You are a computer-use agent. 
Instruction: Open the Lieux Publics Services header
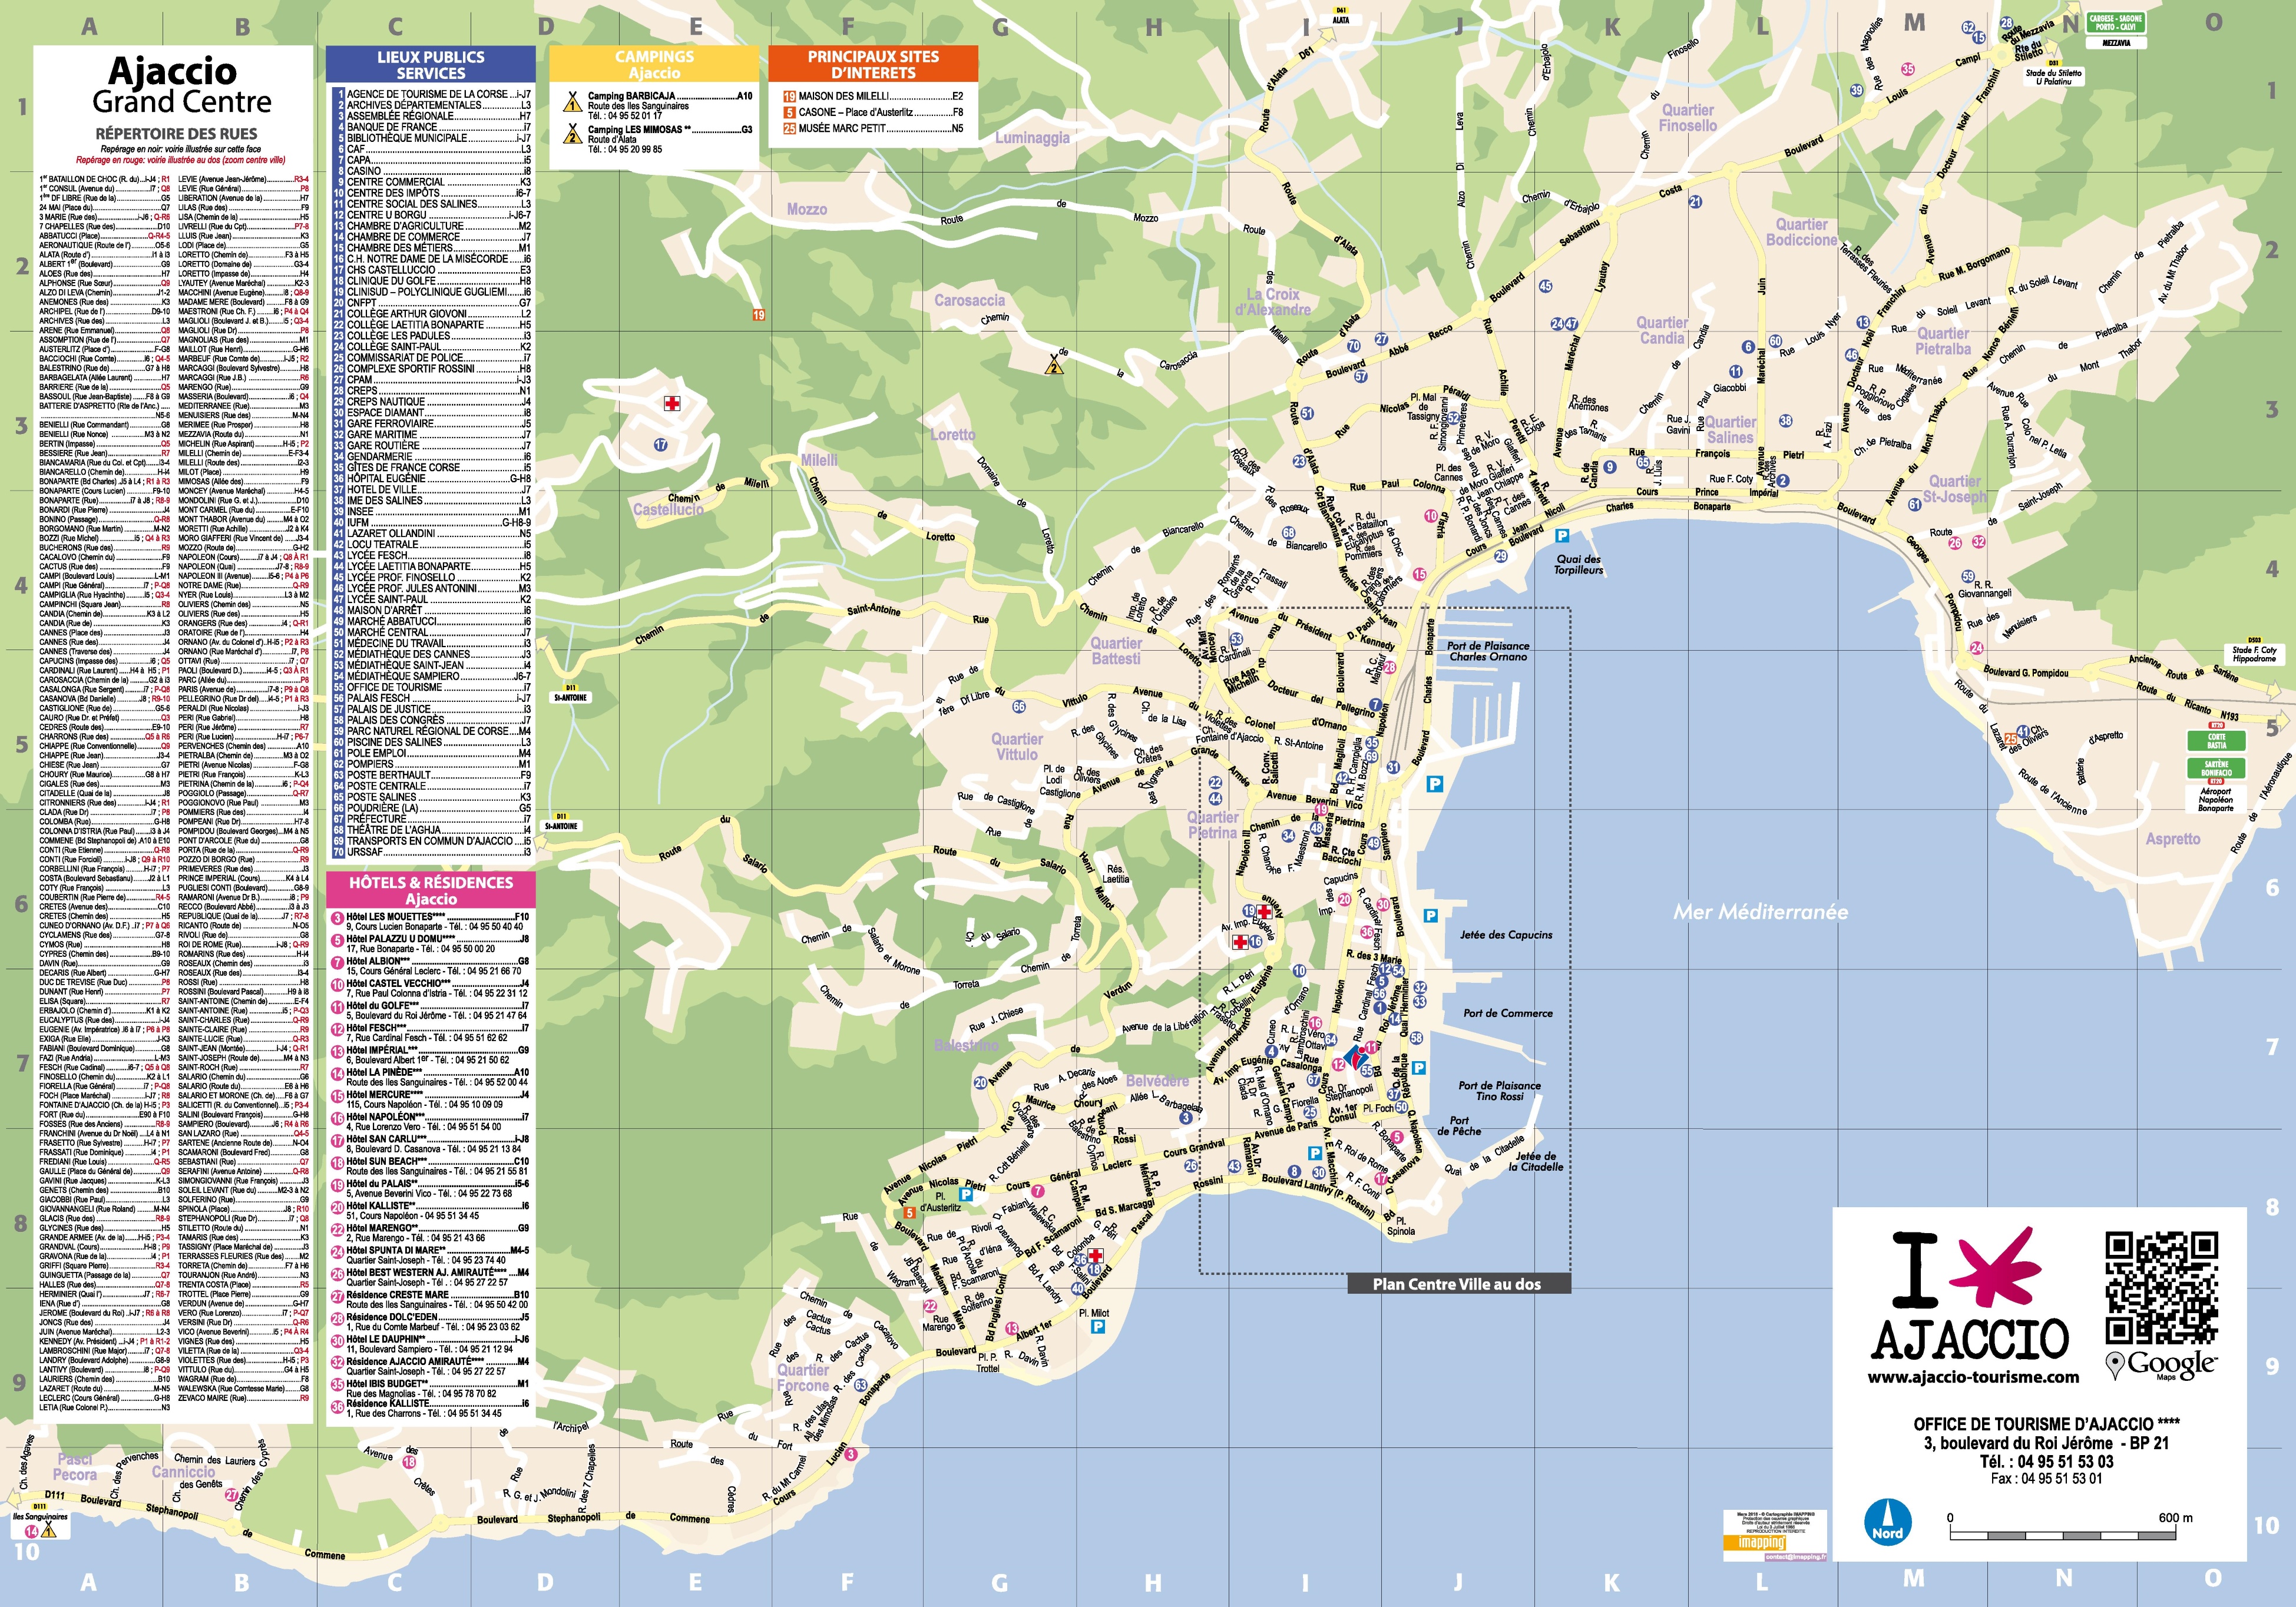tap(431, 65)
